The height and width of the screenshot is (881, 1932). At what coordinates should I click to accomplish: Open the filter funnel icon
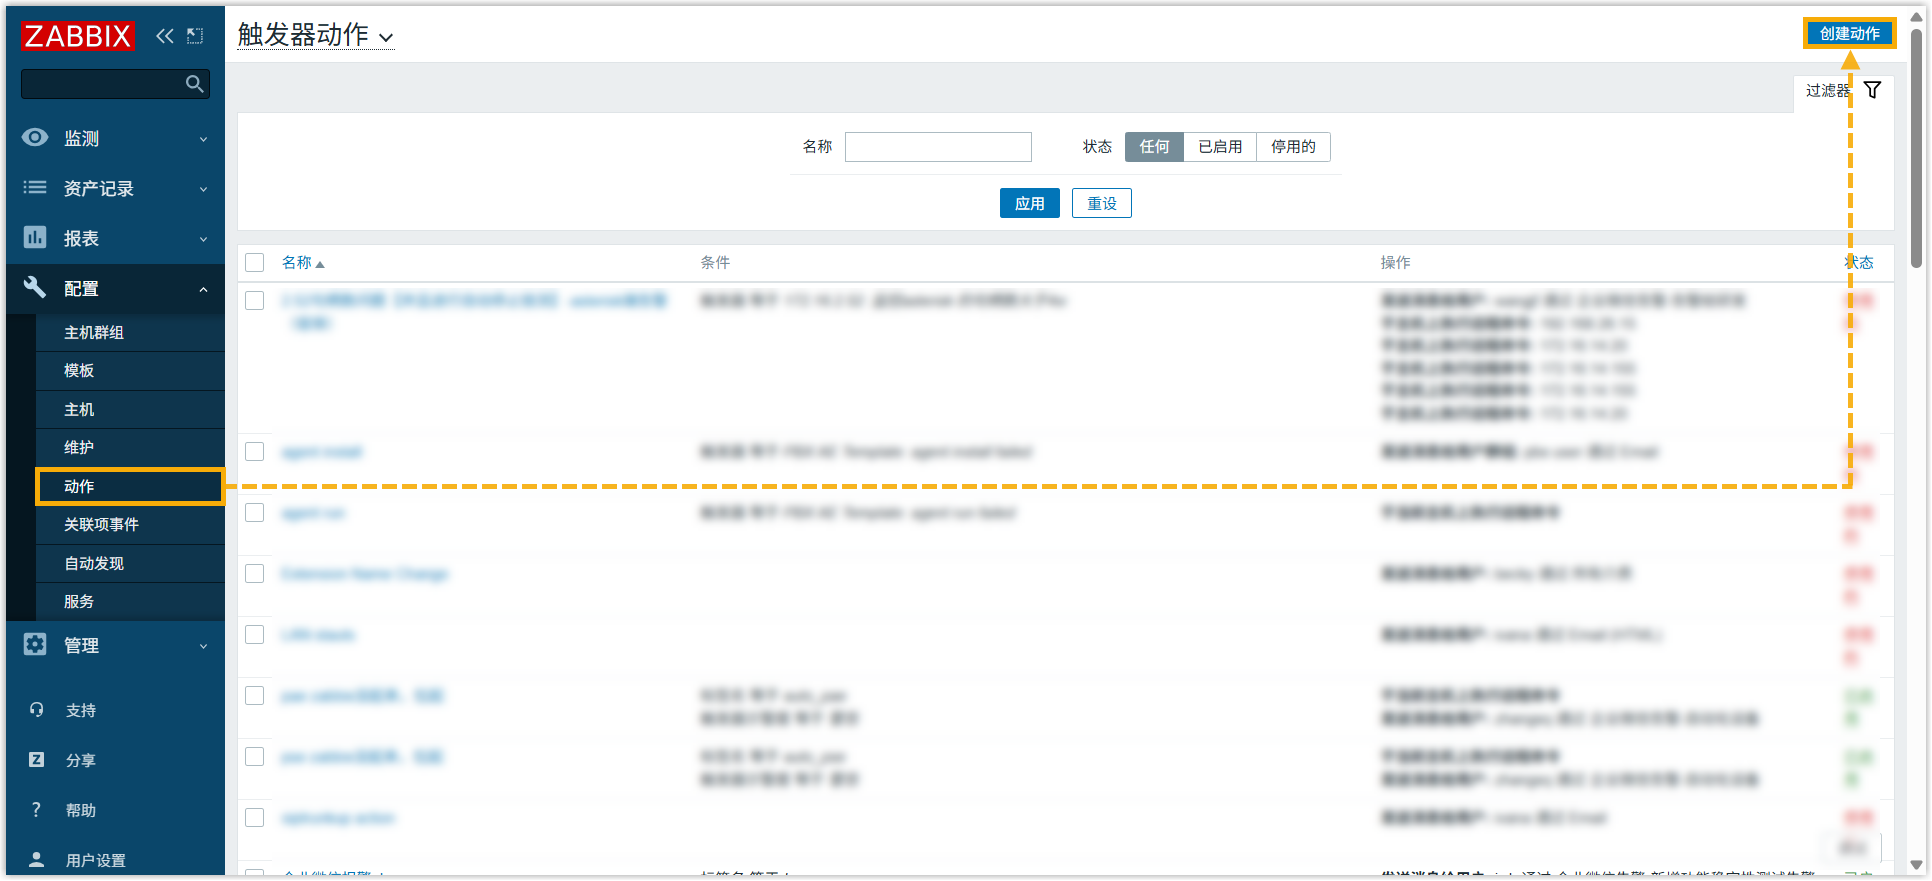1872,90
